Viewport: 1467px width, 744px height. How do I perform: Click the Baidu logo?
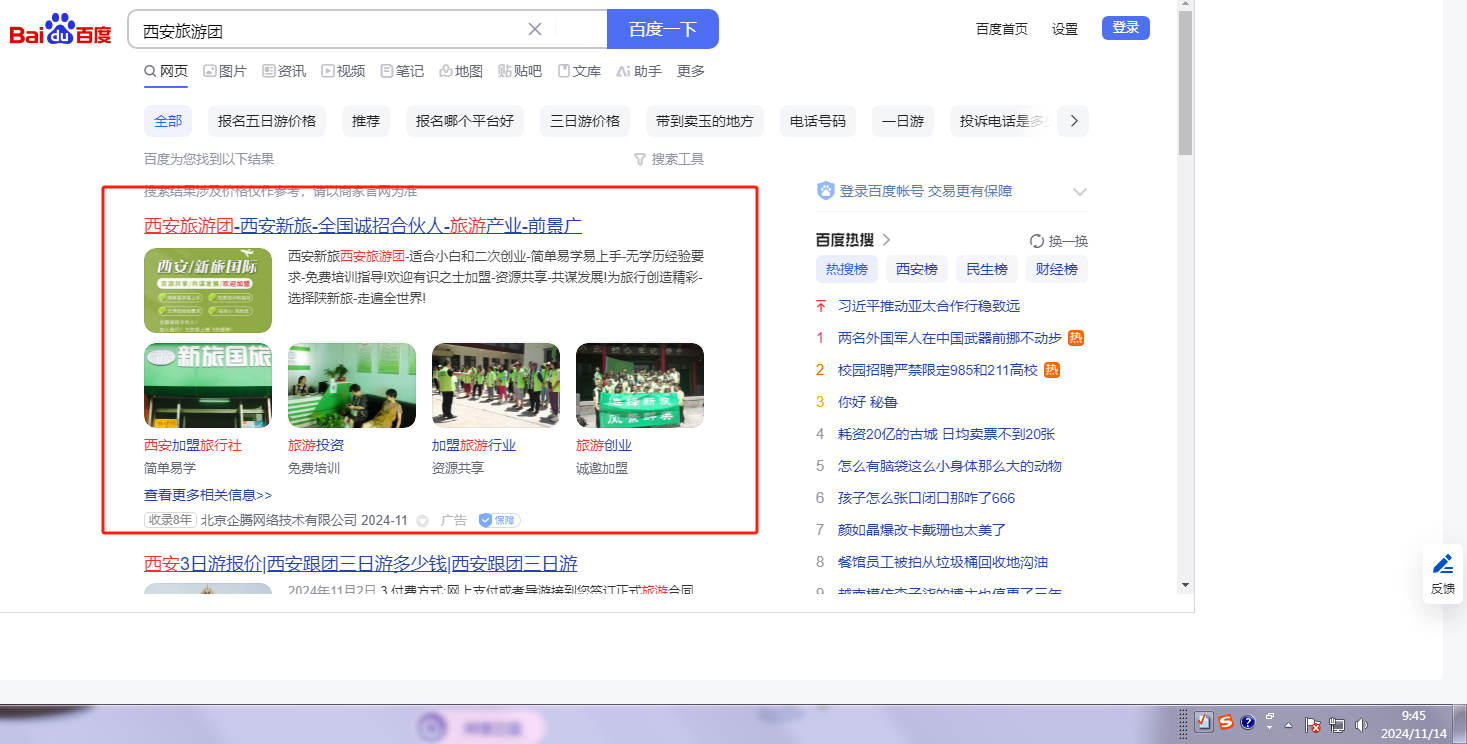[61, 30]
